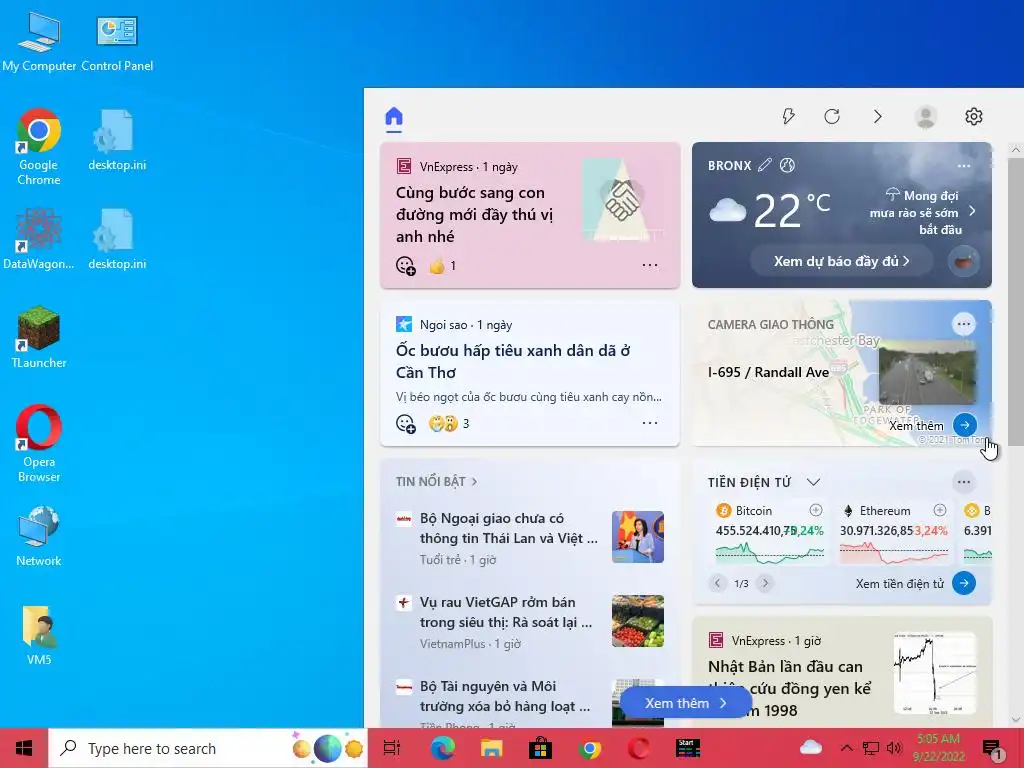Open news widget settings gear
The height and width of the screenshot is (768, 1024).
click(x=974, y=117)
